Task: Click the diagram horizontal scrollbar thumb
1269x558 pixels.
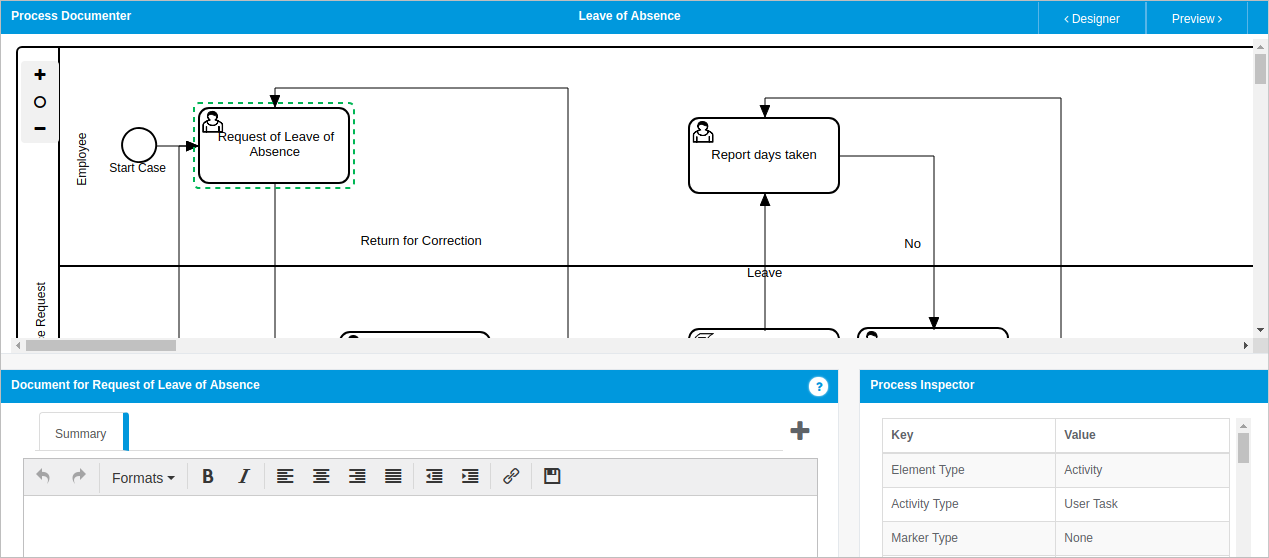Action: click(100, 345)
